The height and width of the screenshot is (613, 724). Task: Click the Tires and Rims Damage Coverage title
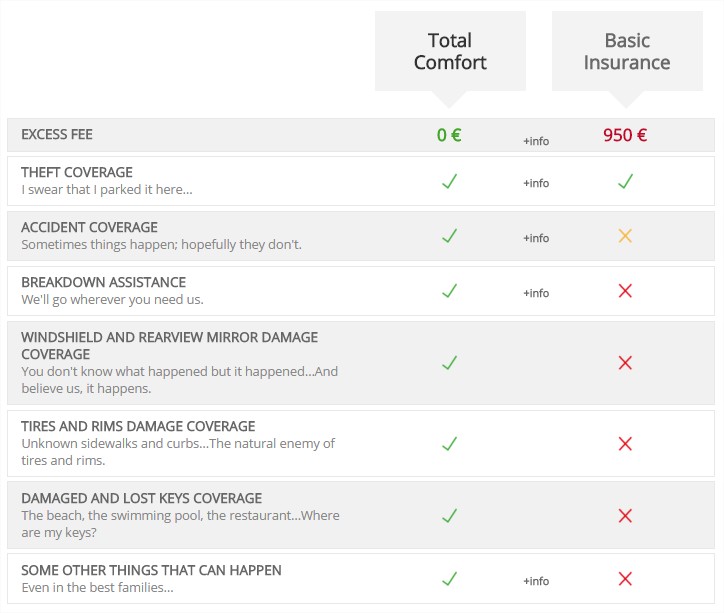click(138, 426)
